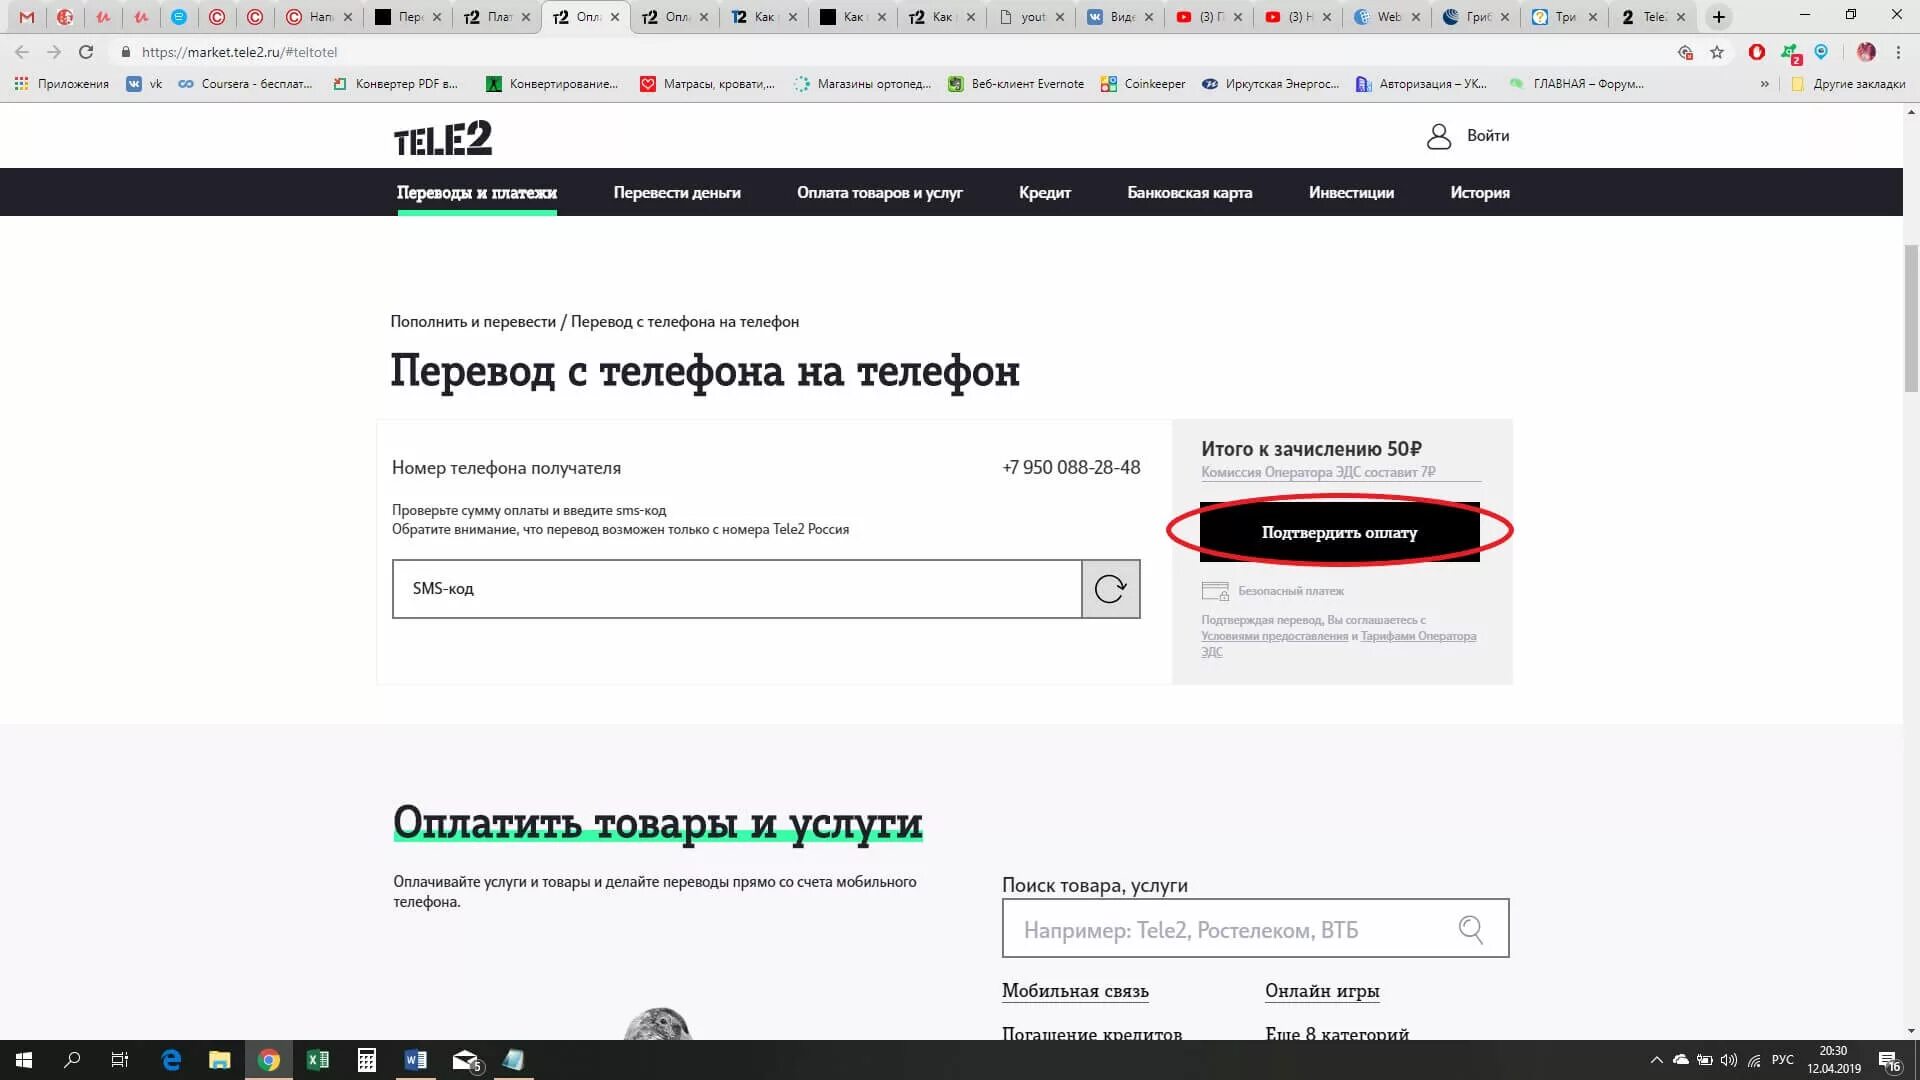
Task: Open the Веб-клиент Evernote bookmark
Action: pos(1016,84)
